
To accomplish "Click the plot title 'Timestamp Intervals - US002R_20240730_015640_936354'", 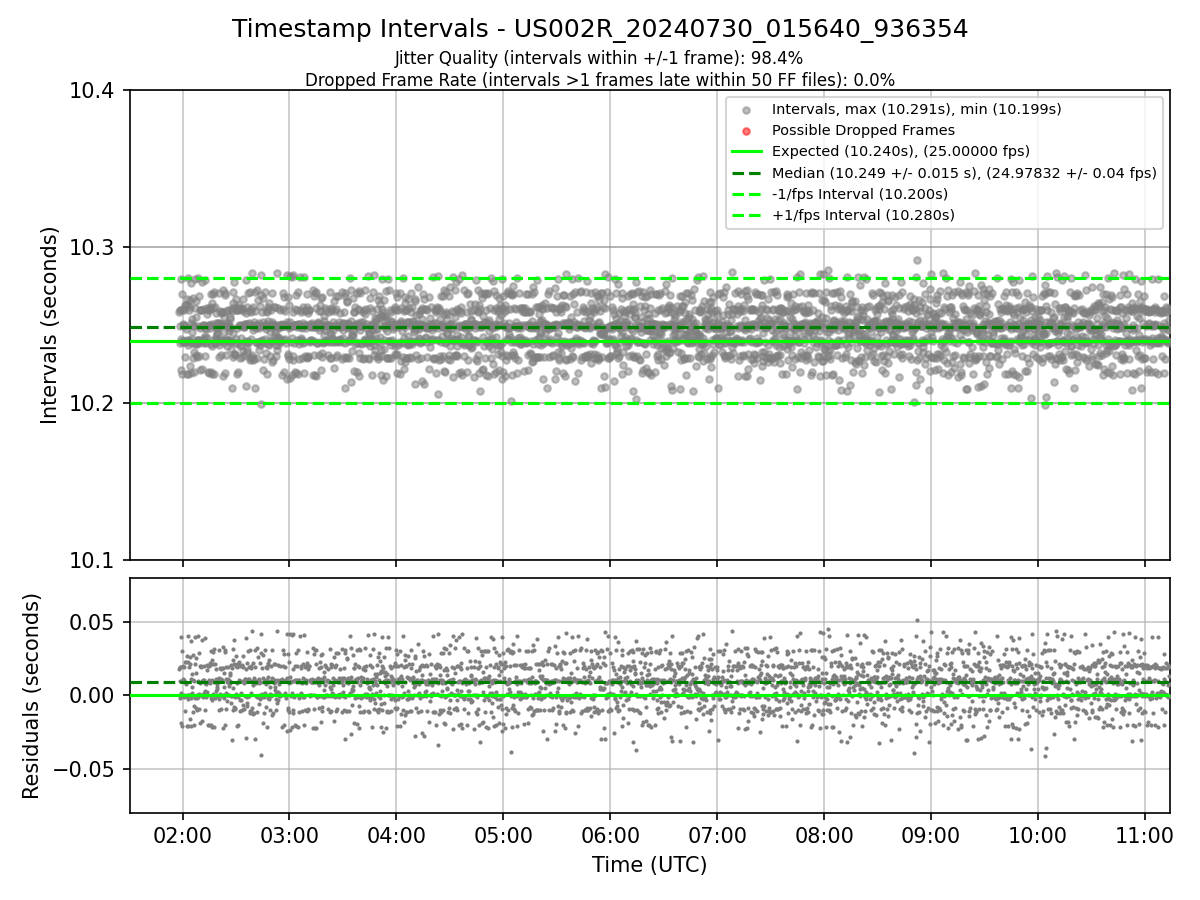I will tap(600, 29).
